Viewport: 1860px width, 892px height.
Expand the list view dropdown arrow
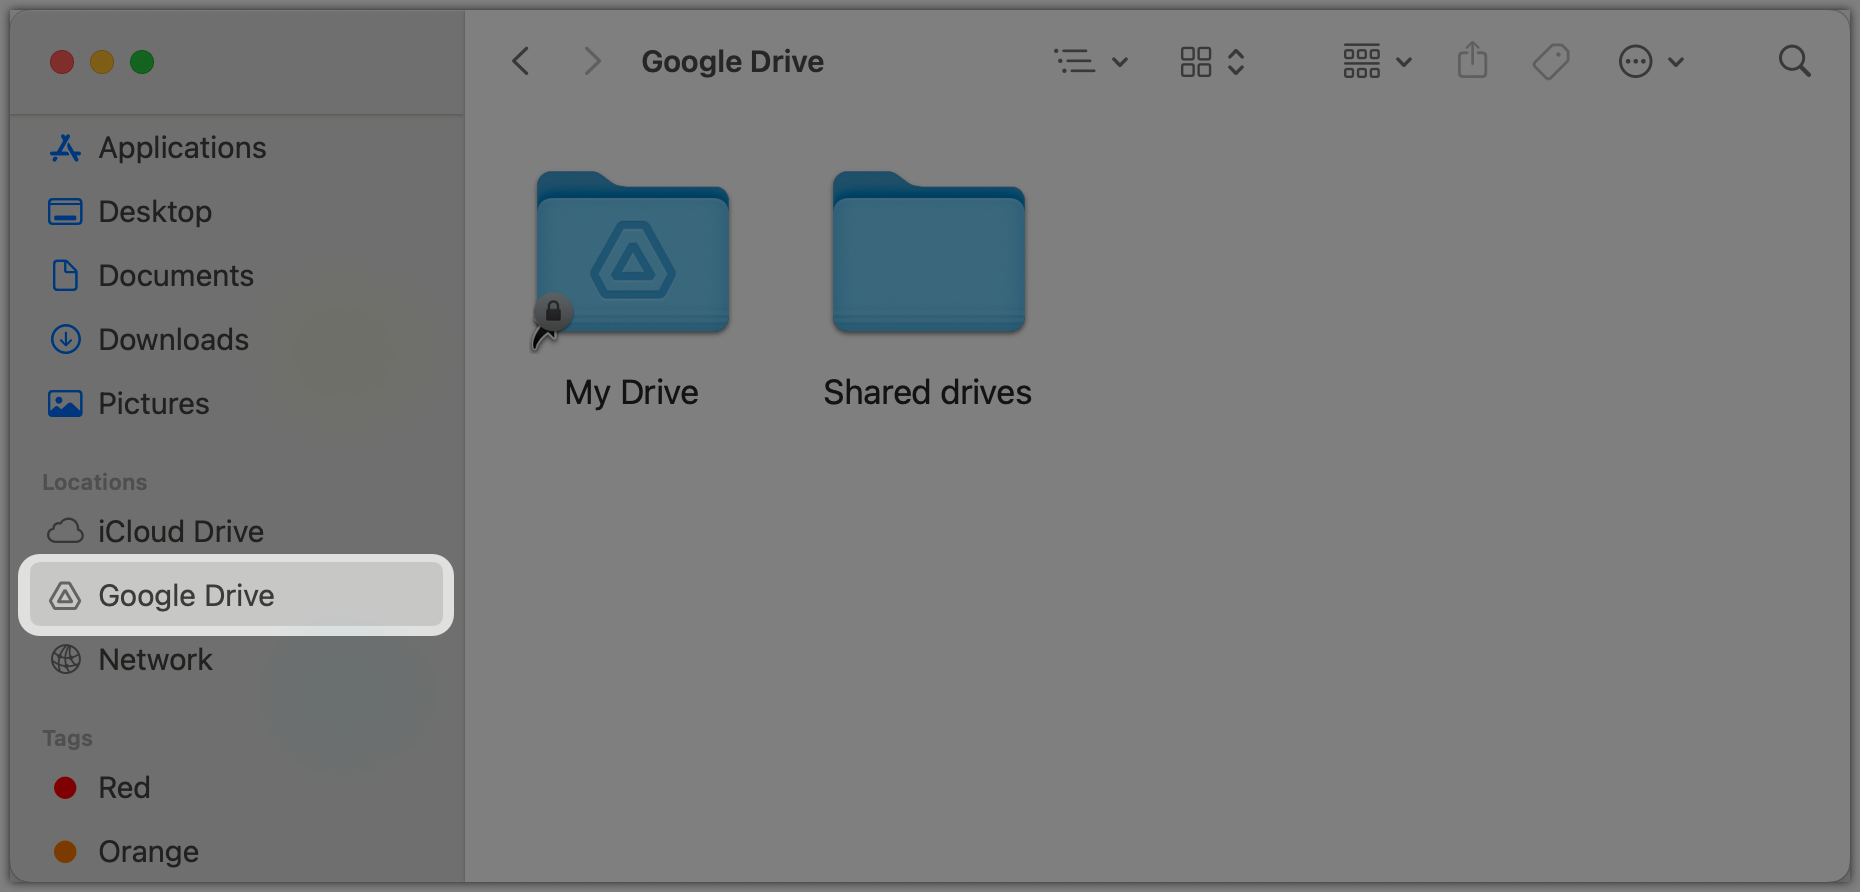[1120, 62]
